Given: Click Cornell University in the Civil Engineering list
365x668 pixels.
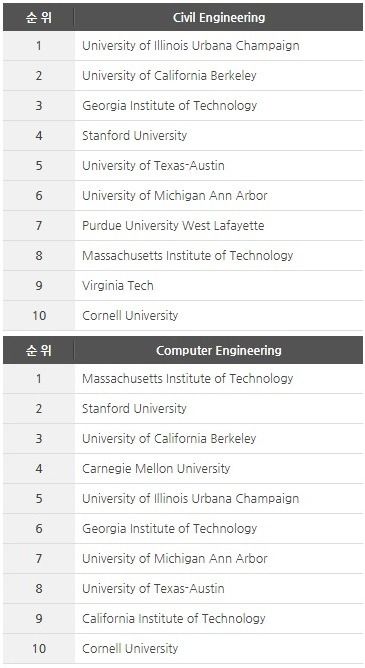Looking at the screenshot, I should 130,315.
